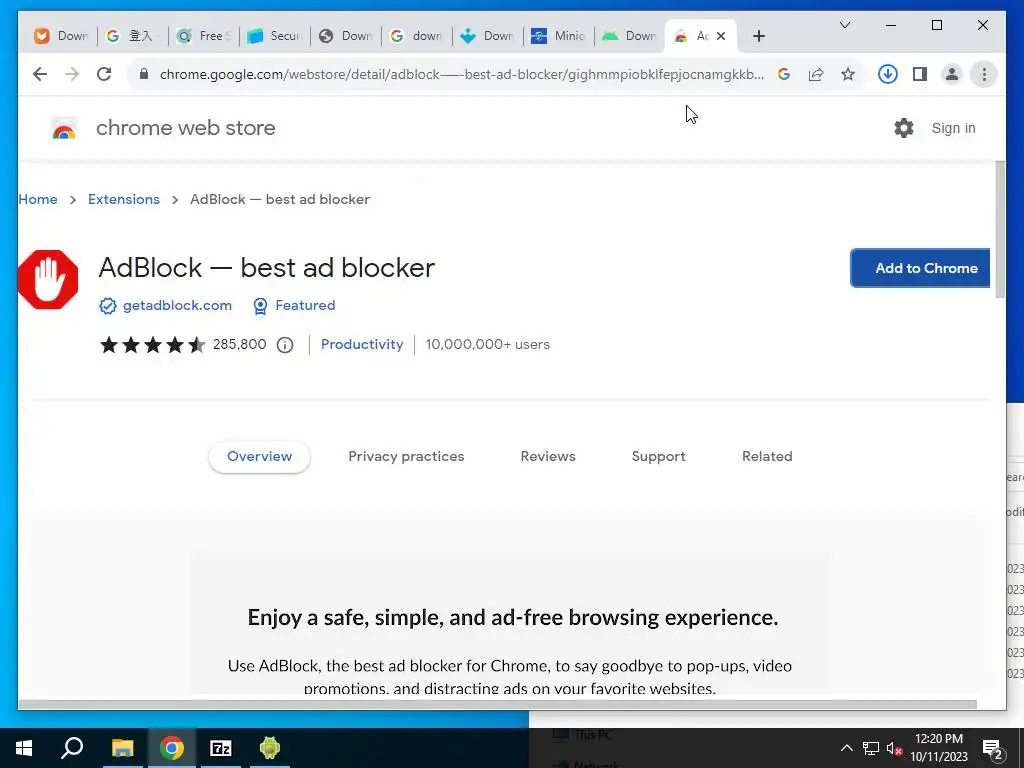Open network status tray icon

pyautogui.click(x=871, y=748)
